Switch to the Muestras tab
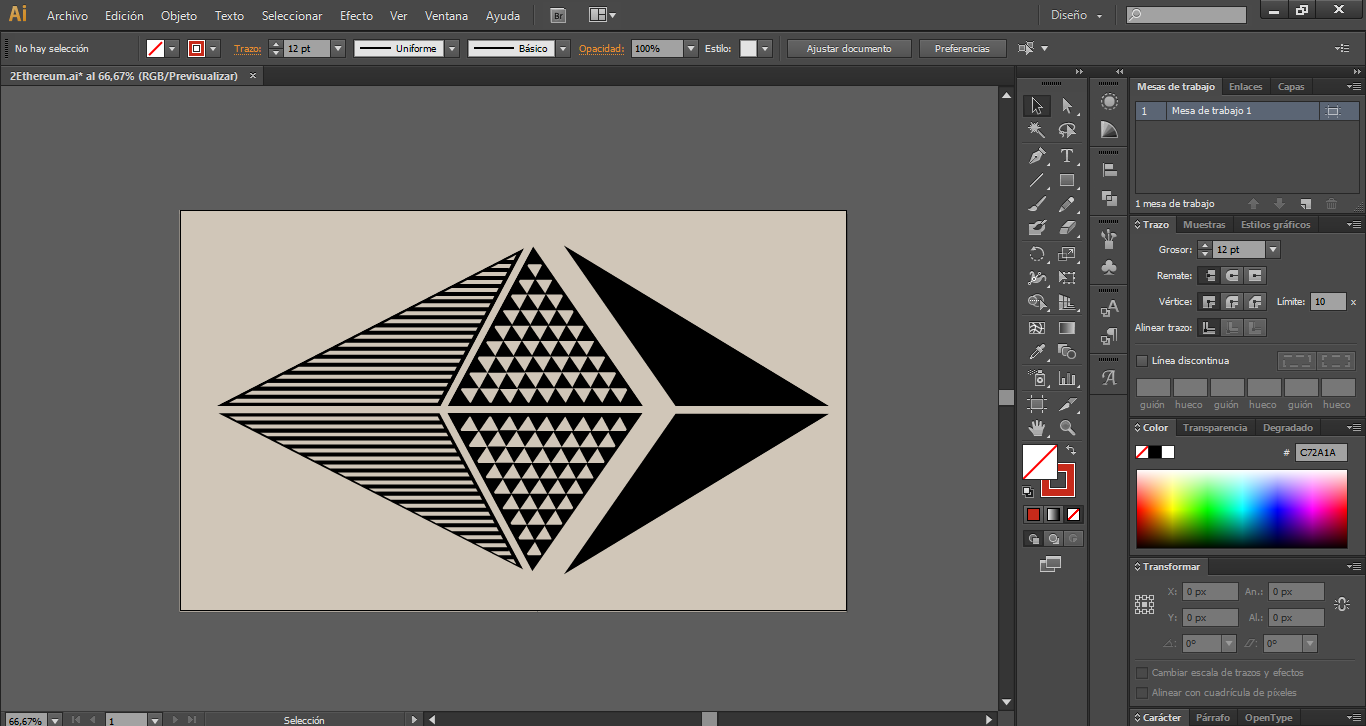This screenshot has height=726, width=1366. (x=1204, y=225)
